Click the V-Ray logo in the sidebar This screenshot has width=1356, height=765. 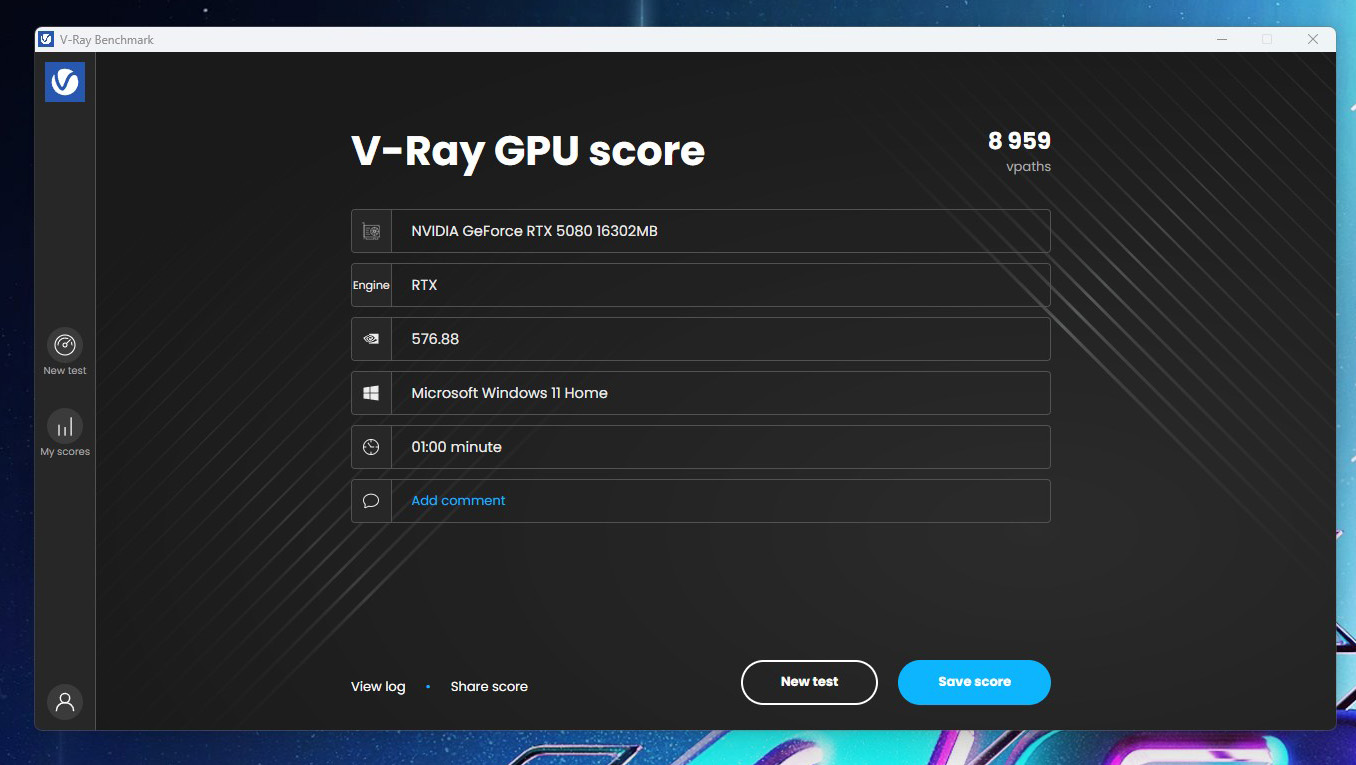click(x=65, y=82)
